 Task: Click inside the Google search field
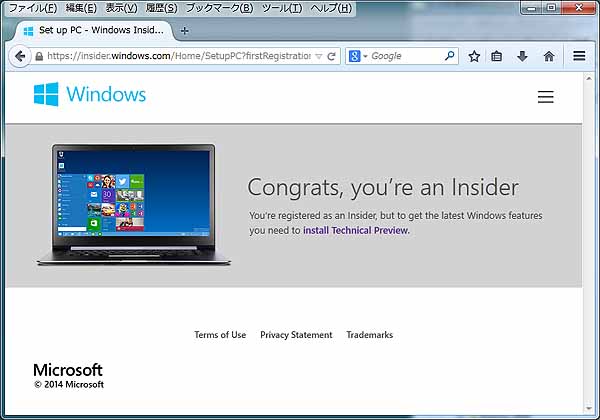(405, 56)
